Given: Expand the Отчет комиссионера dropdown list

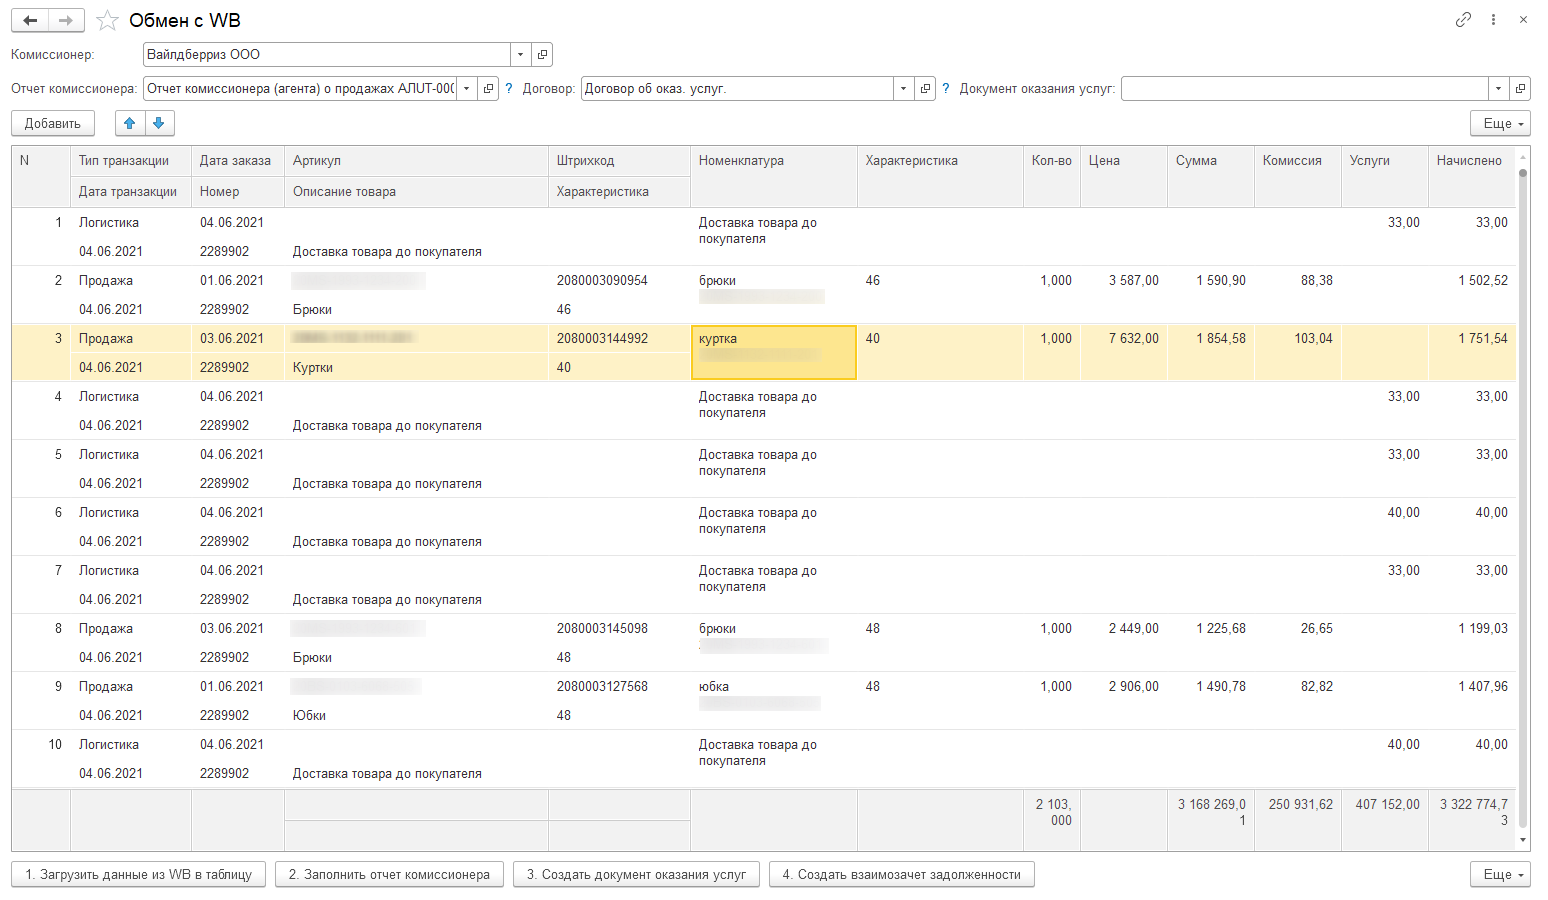Looking at the screenshot, I should tap(467, 88).
